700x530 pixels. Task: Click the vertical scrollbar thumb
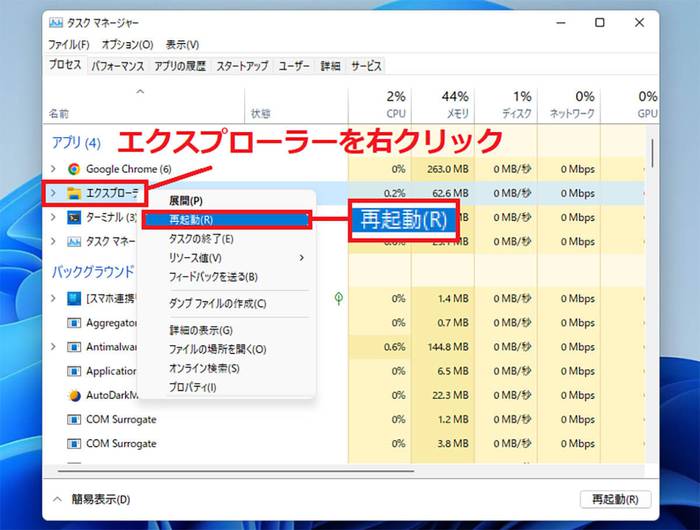[x=652, y=153]
